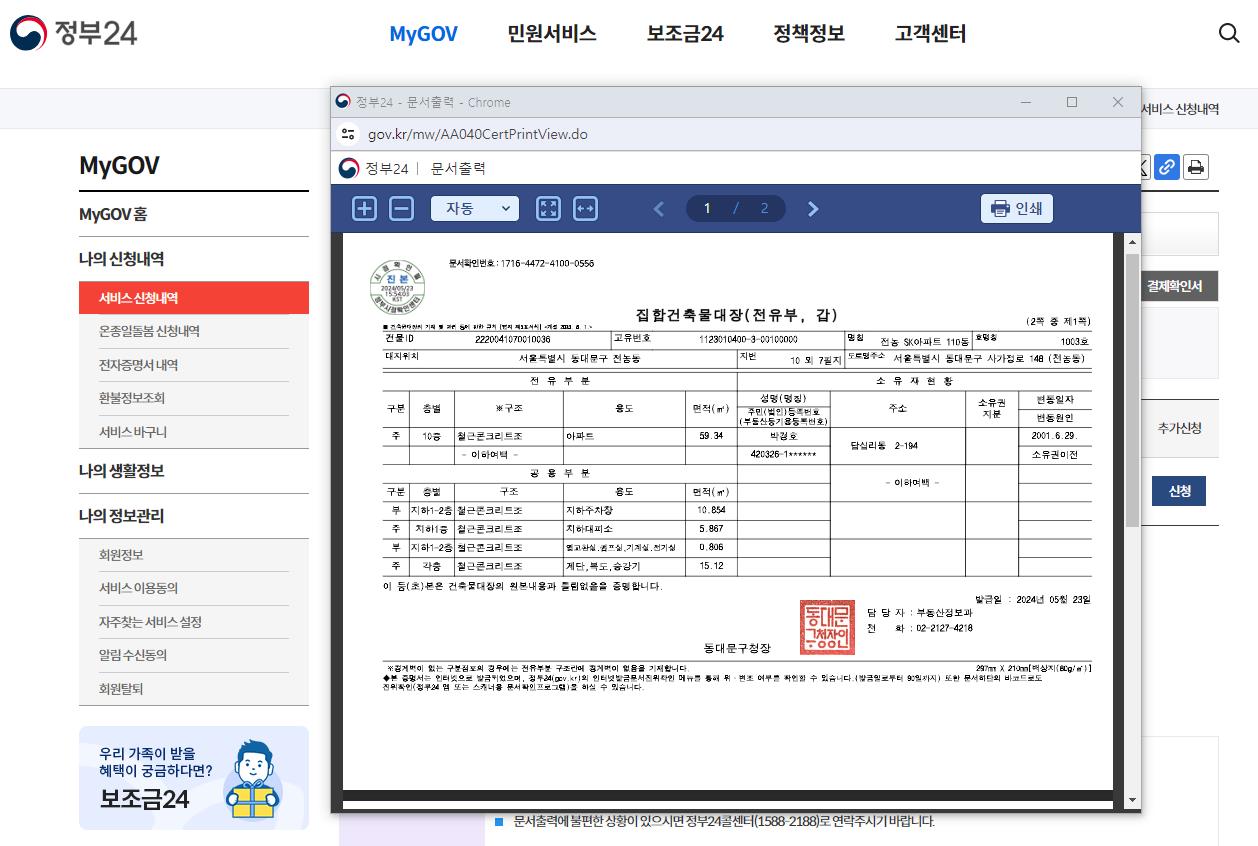Fit document to full page icon
This screenshot has width=1258, height=846.
[549, 208]
